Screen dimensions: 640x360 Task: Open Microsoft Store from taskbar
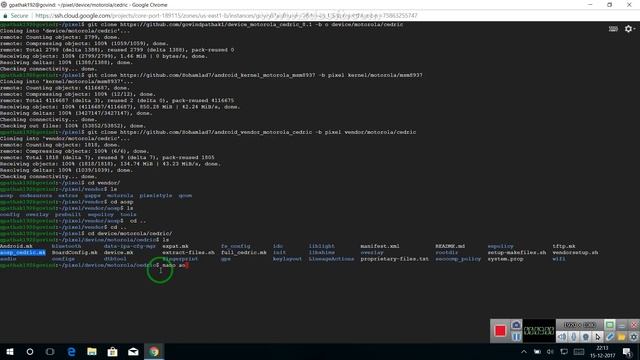[113, 351]
